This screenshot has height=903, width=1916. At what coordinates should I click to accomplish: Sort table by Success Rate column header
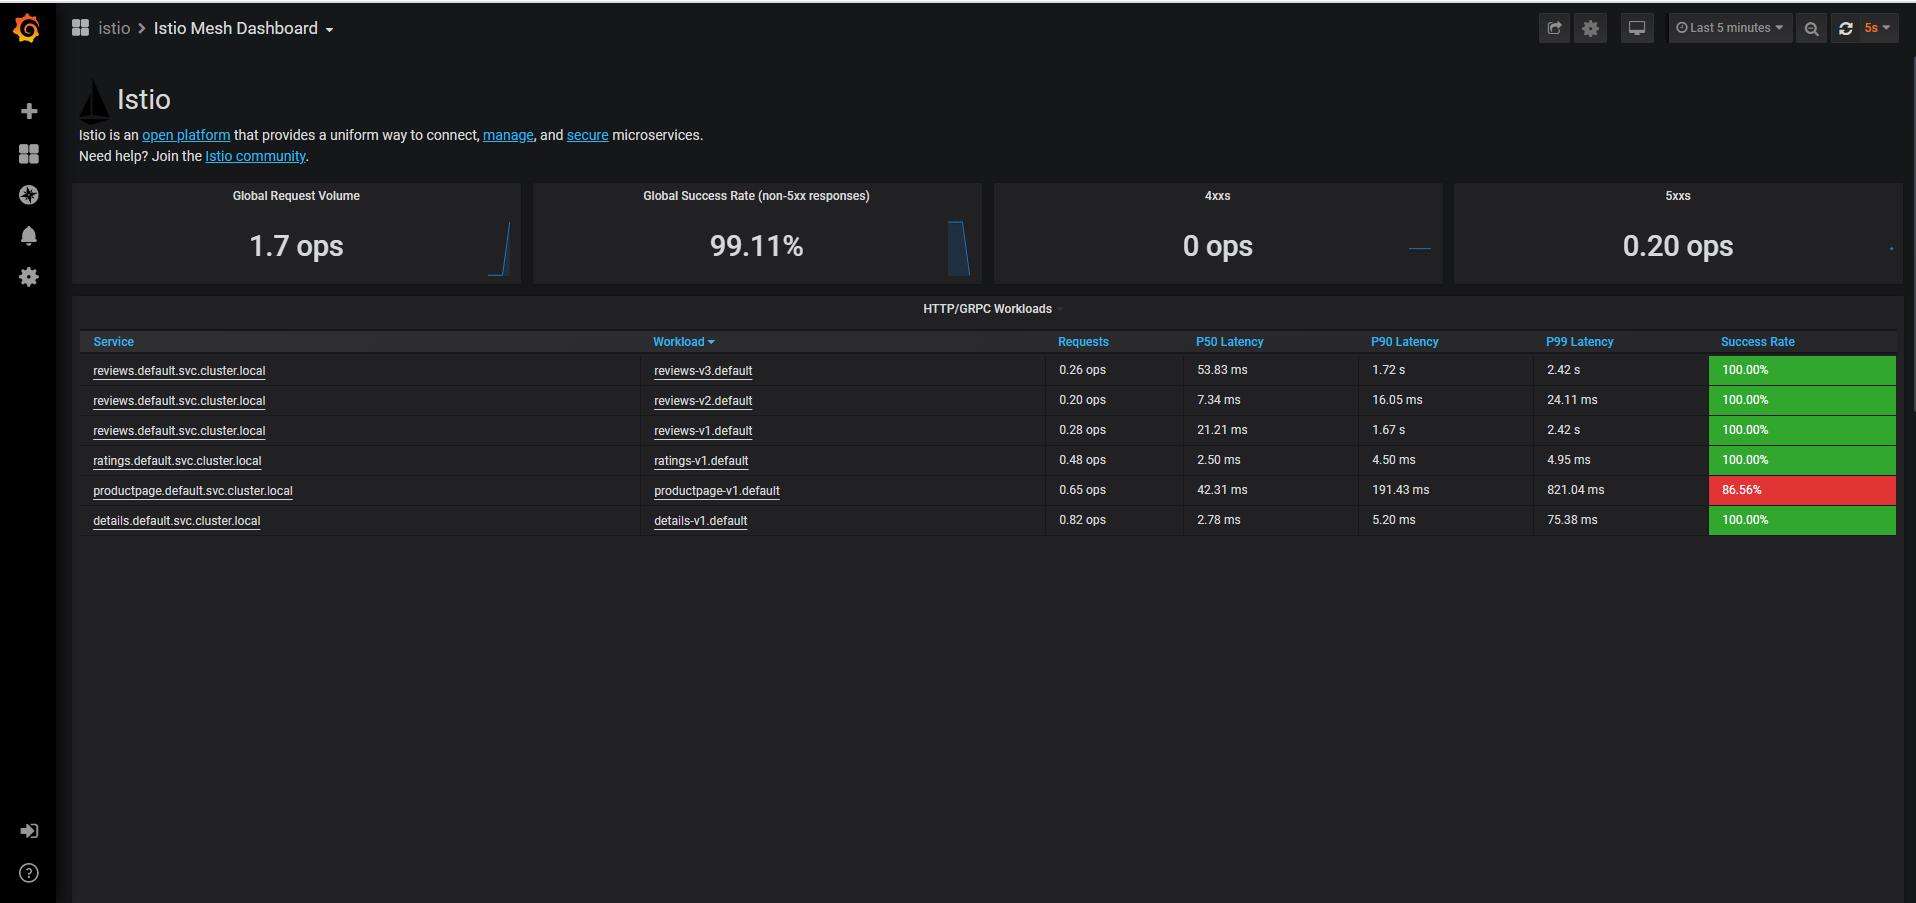point(1757,342)
